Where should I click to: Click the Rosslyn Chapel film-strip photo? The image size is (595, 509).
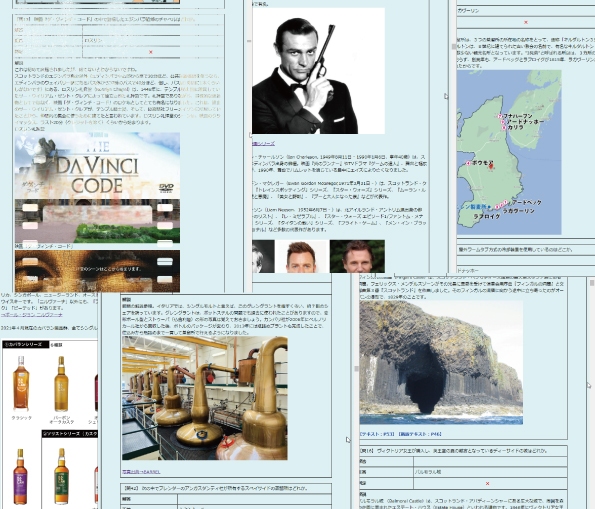97,221
